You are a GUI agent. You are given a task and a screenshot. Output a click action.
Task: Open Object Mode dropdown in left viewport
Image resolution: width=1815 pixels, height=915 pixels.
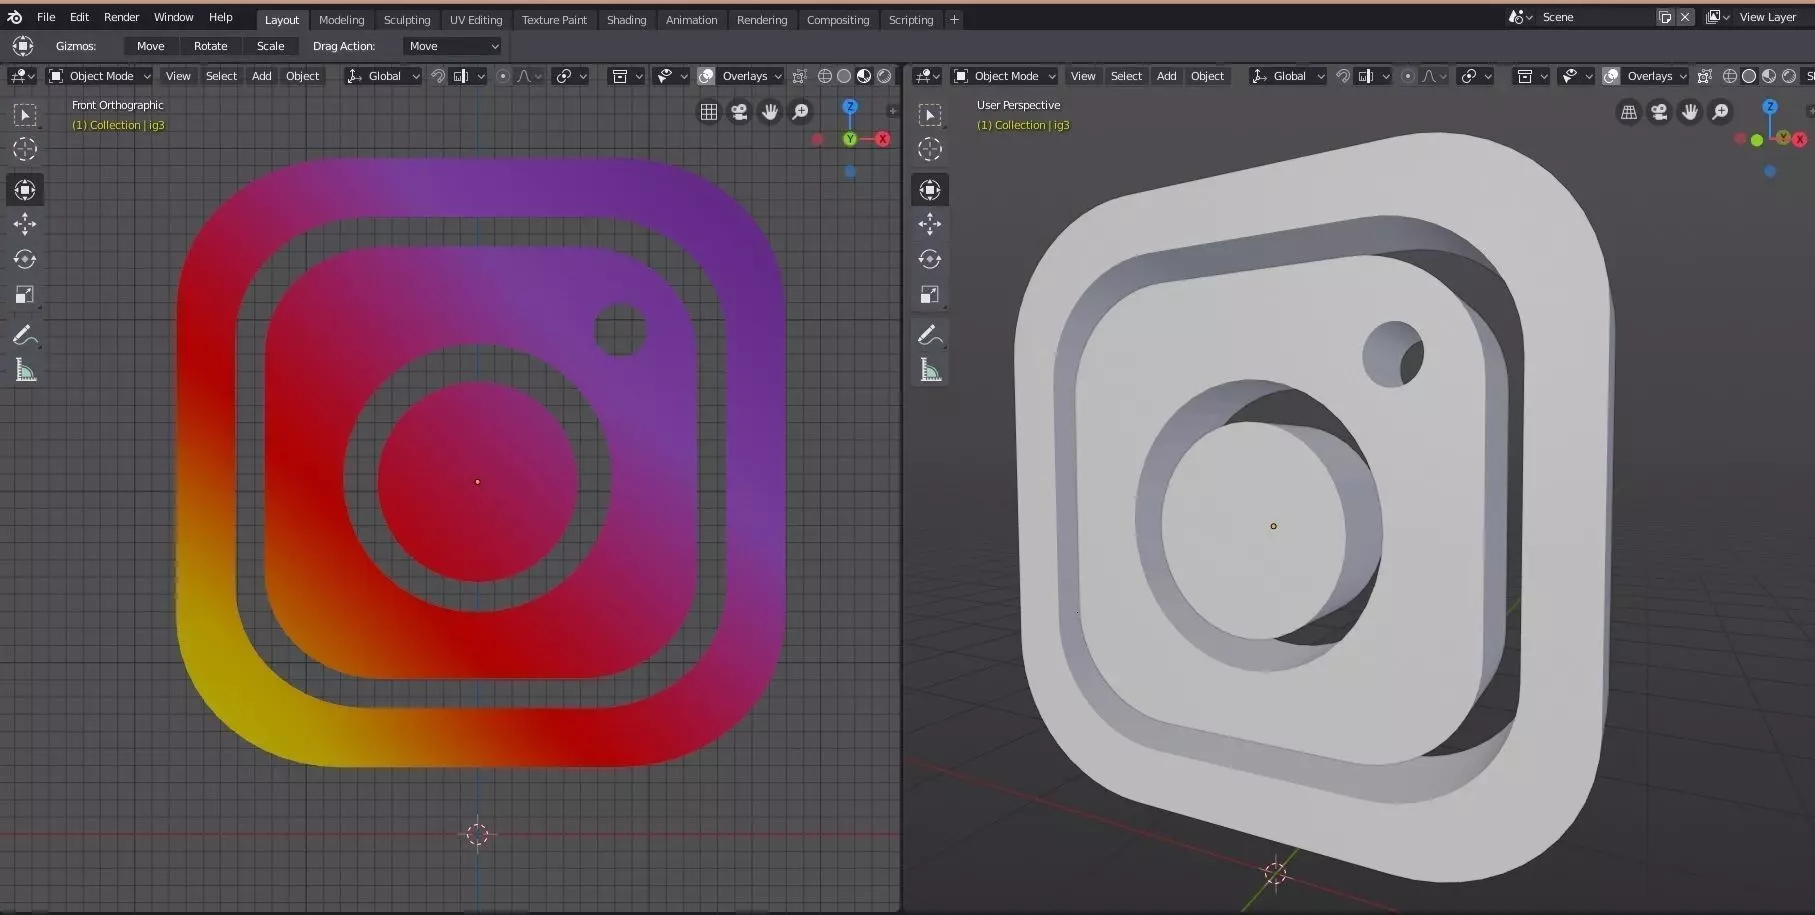point(100,76)
